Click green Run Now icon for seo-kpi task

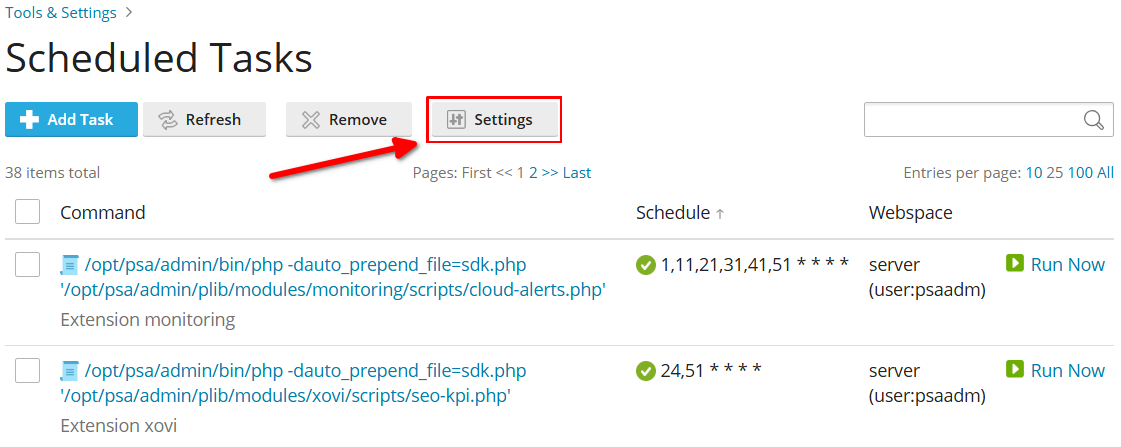[x=1014, y=370]
